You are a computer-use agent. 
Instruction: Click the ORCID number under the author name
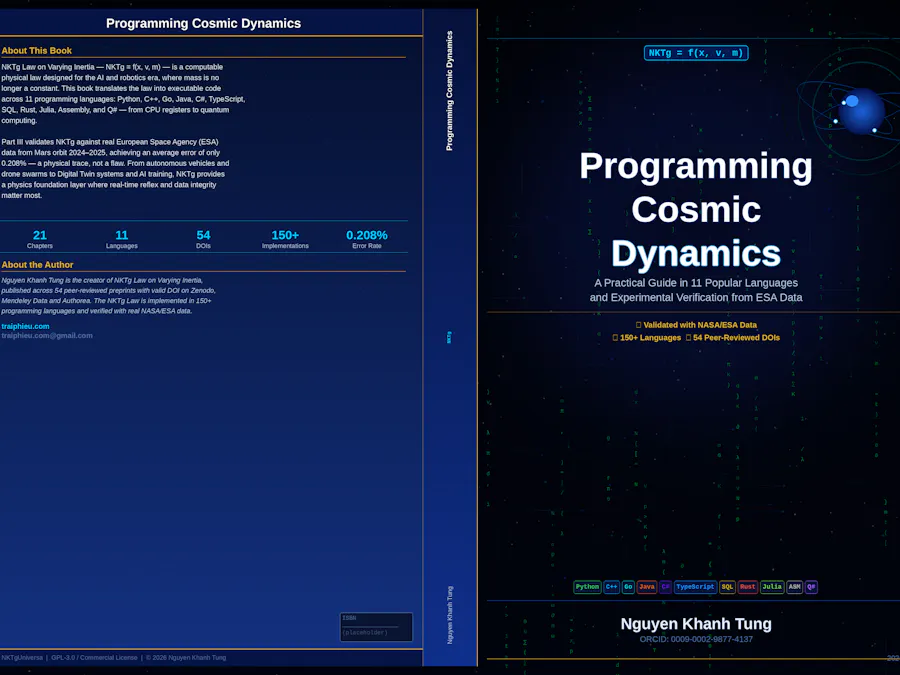(696, 637)
